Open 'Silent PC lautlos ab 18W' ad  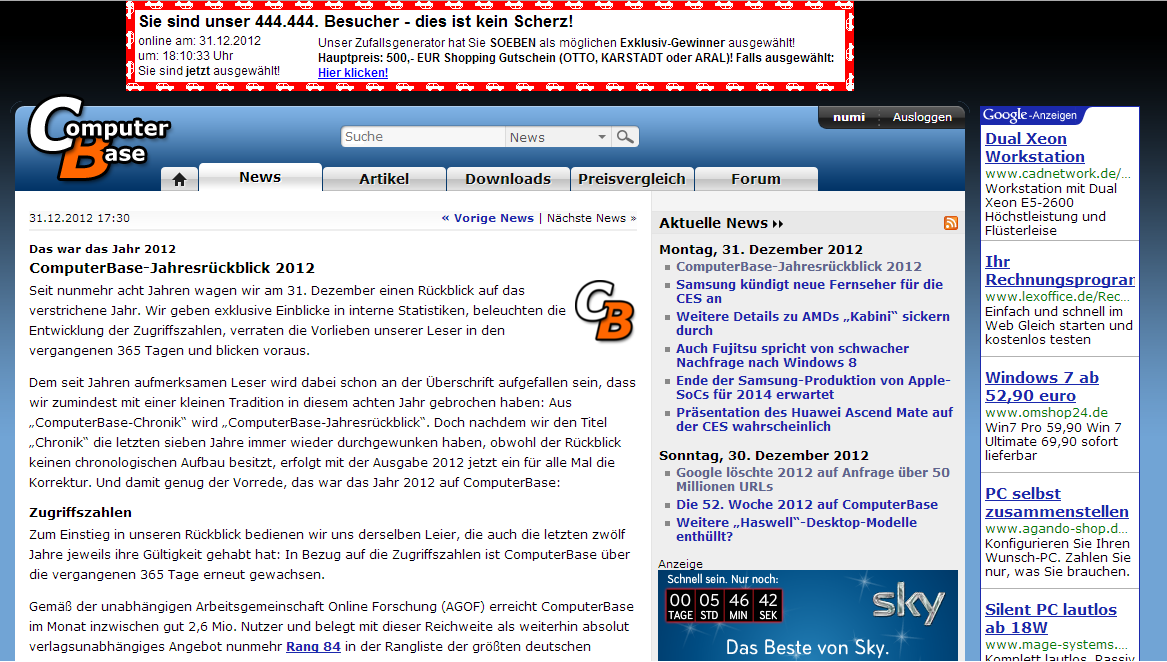pos(1051,618)
